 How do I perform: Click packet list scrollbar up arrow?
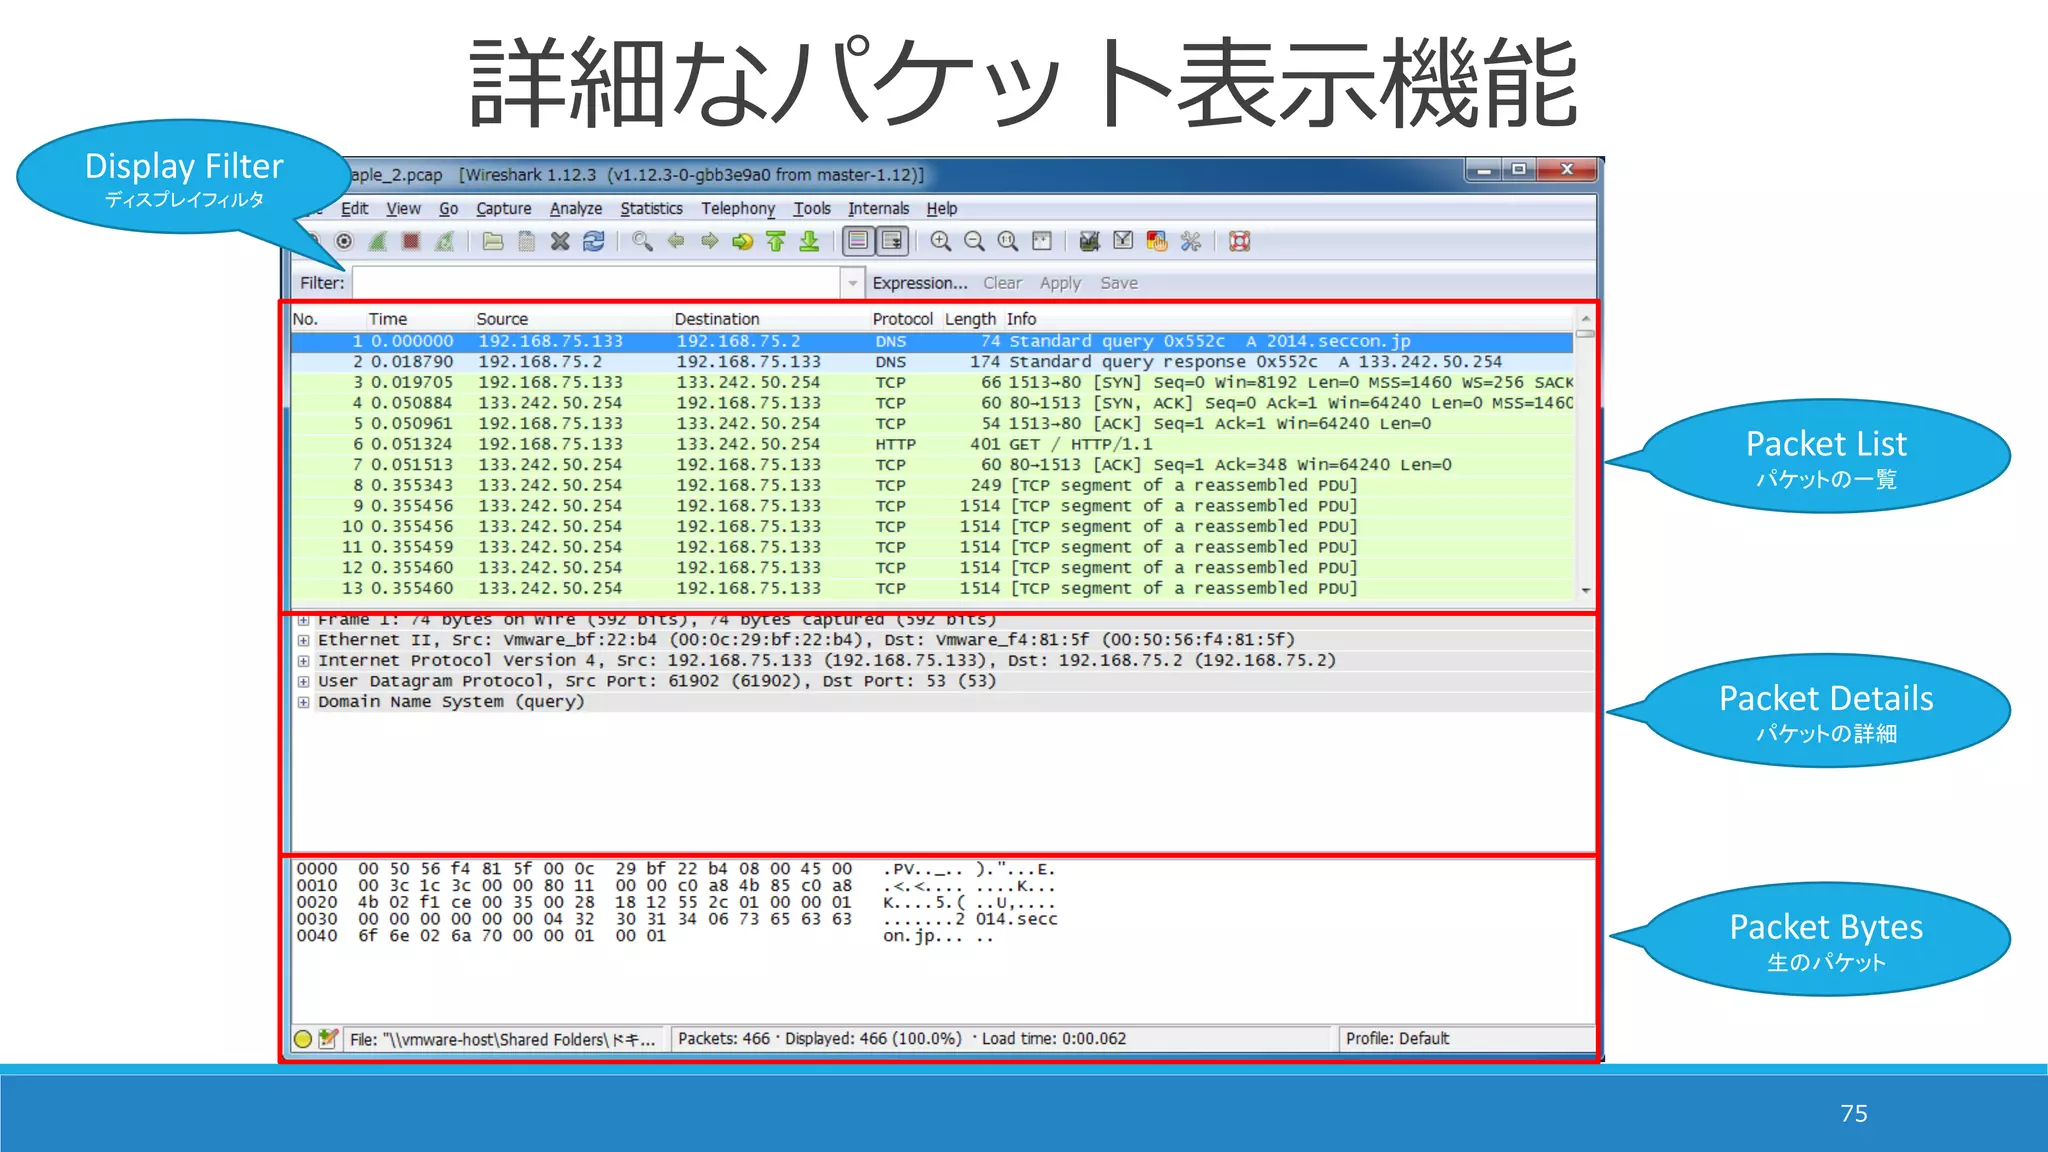[x=1585, y=318]
